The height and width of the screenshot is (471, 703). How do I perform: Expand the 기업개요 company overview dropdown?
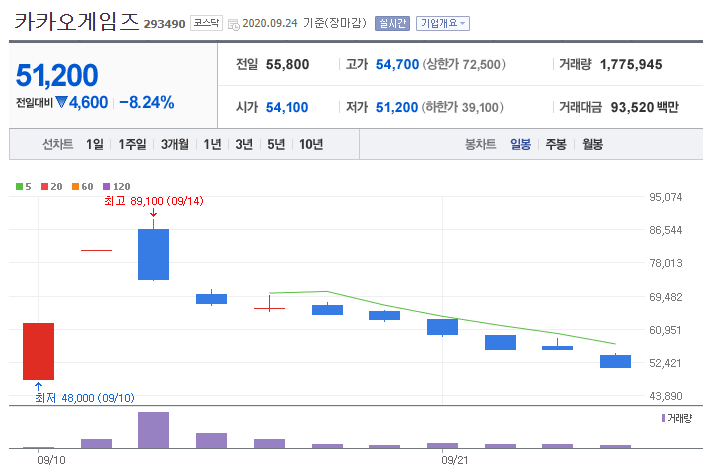443,22
